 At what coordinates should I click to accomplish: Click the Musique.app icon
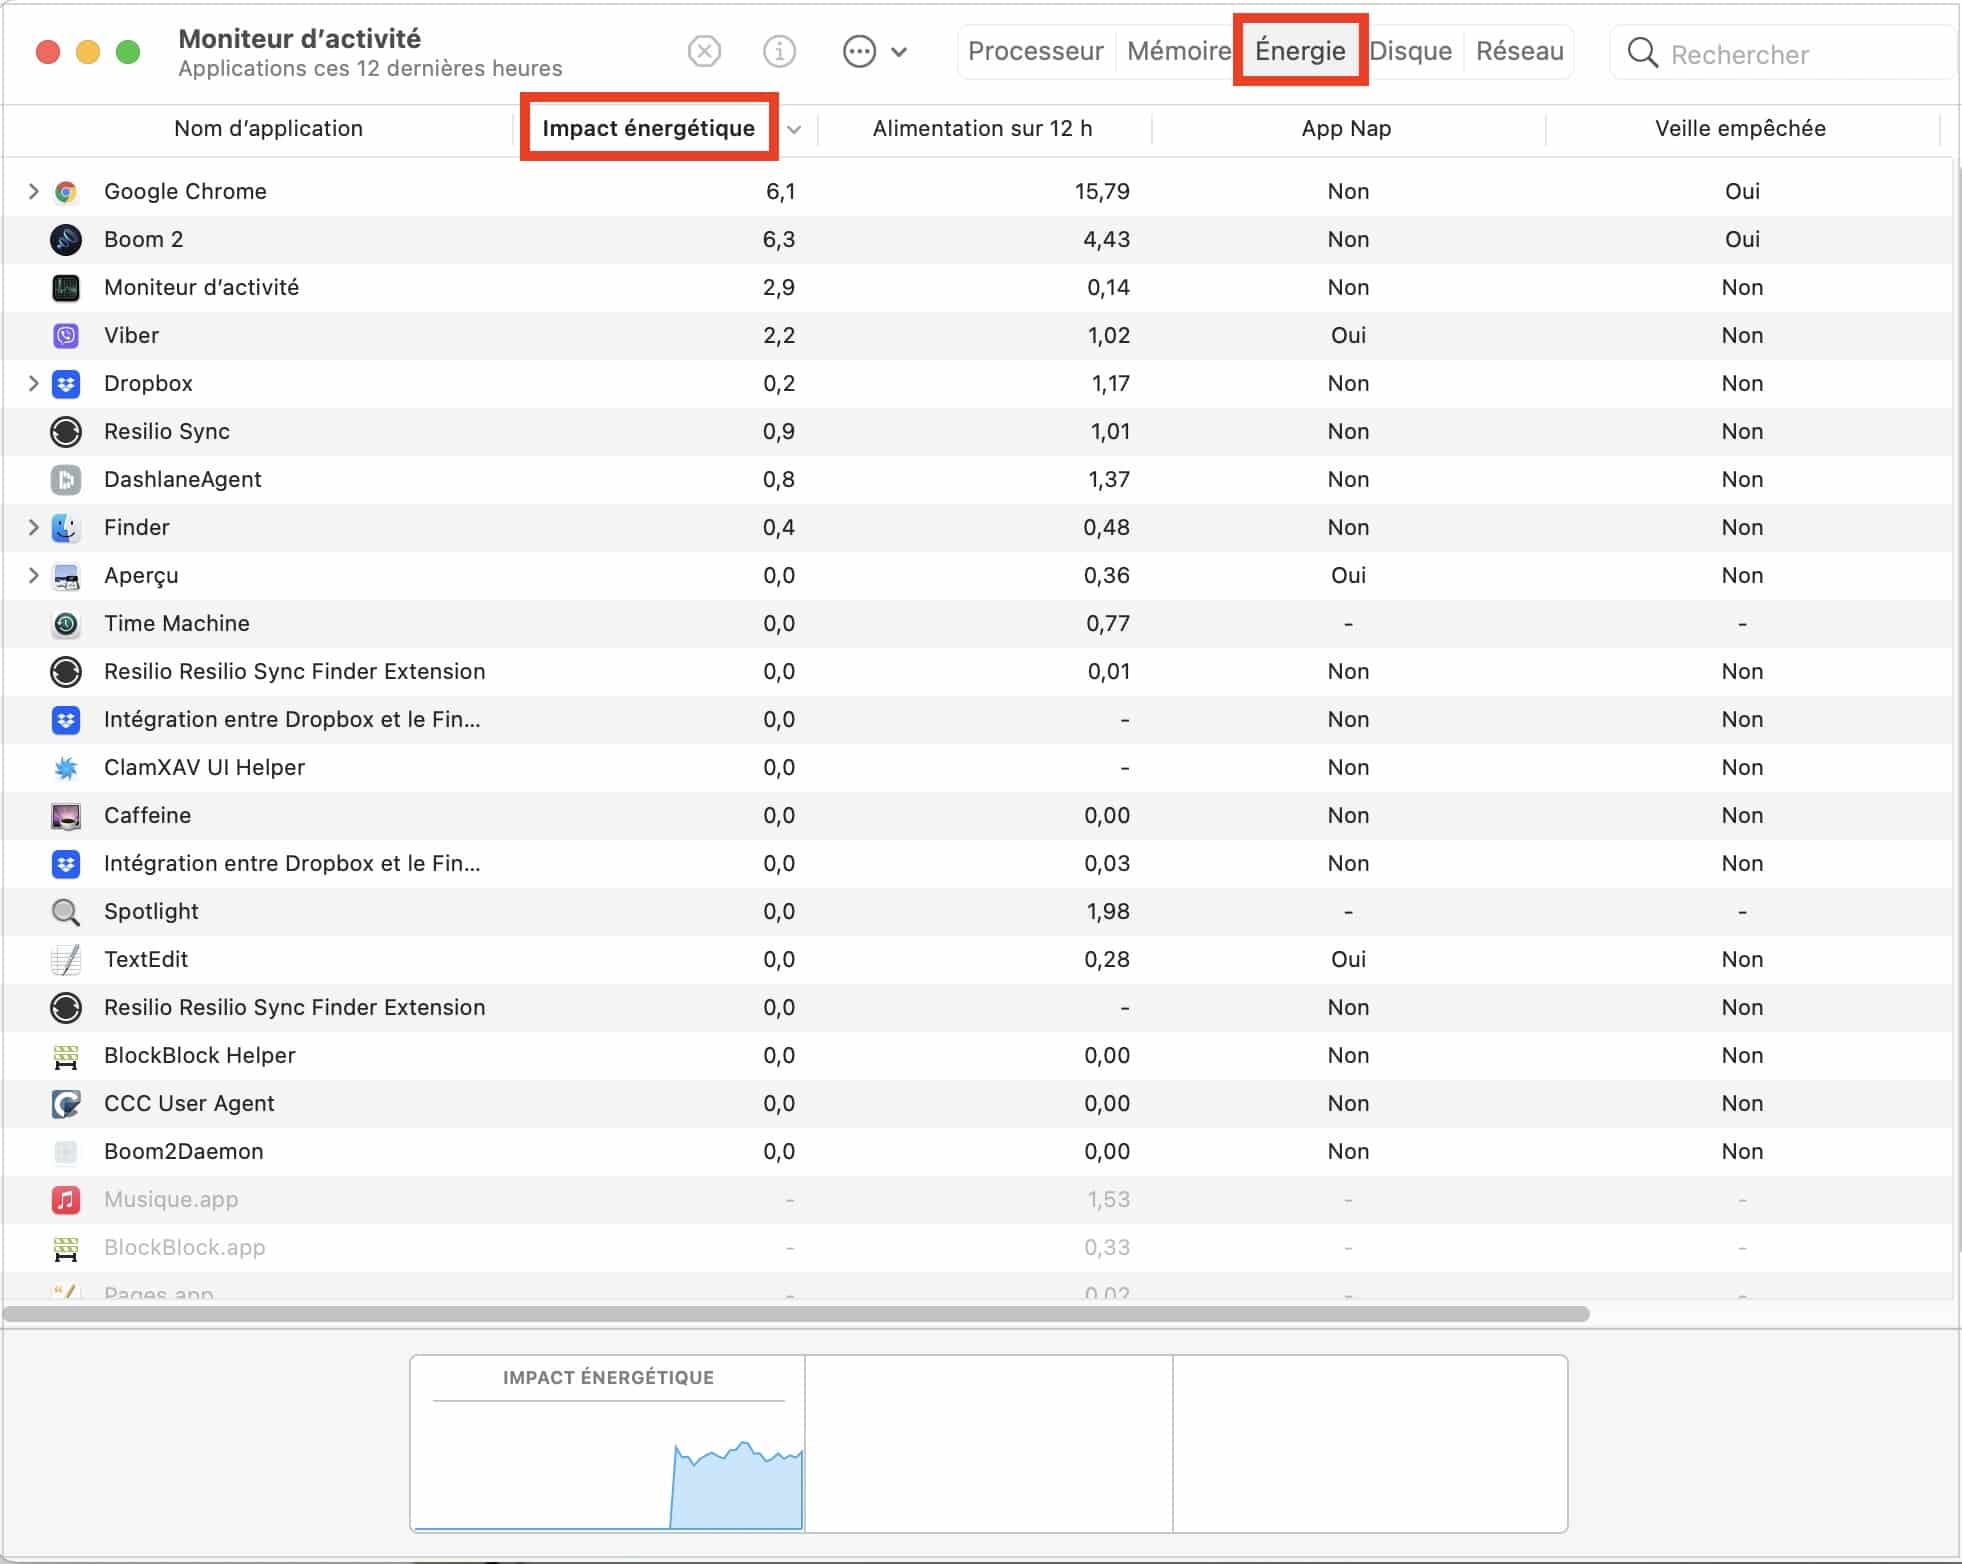coord(66,1200)
